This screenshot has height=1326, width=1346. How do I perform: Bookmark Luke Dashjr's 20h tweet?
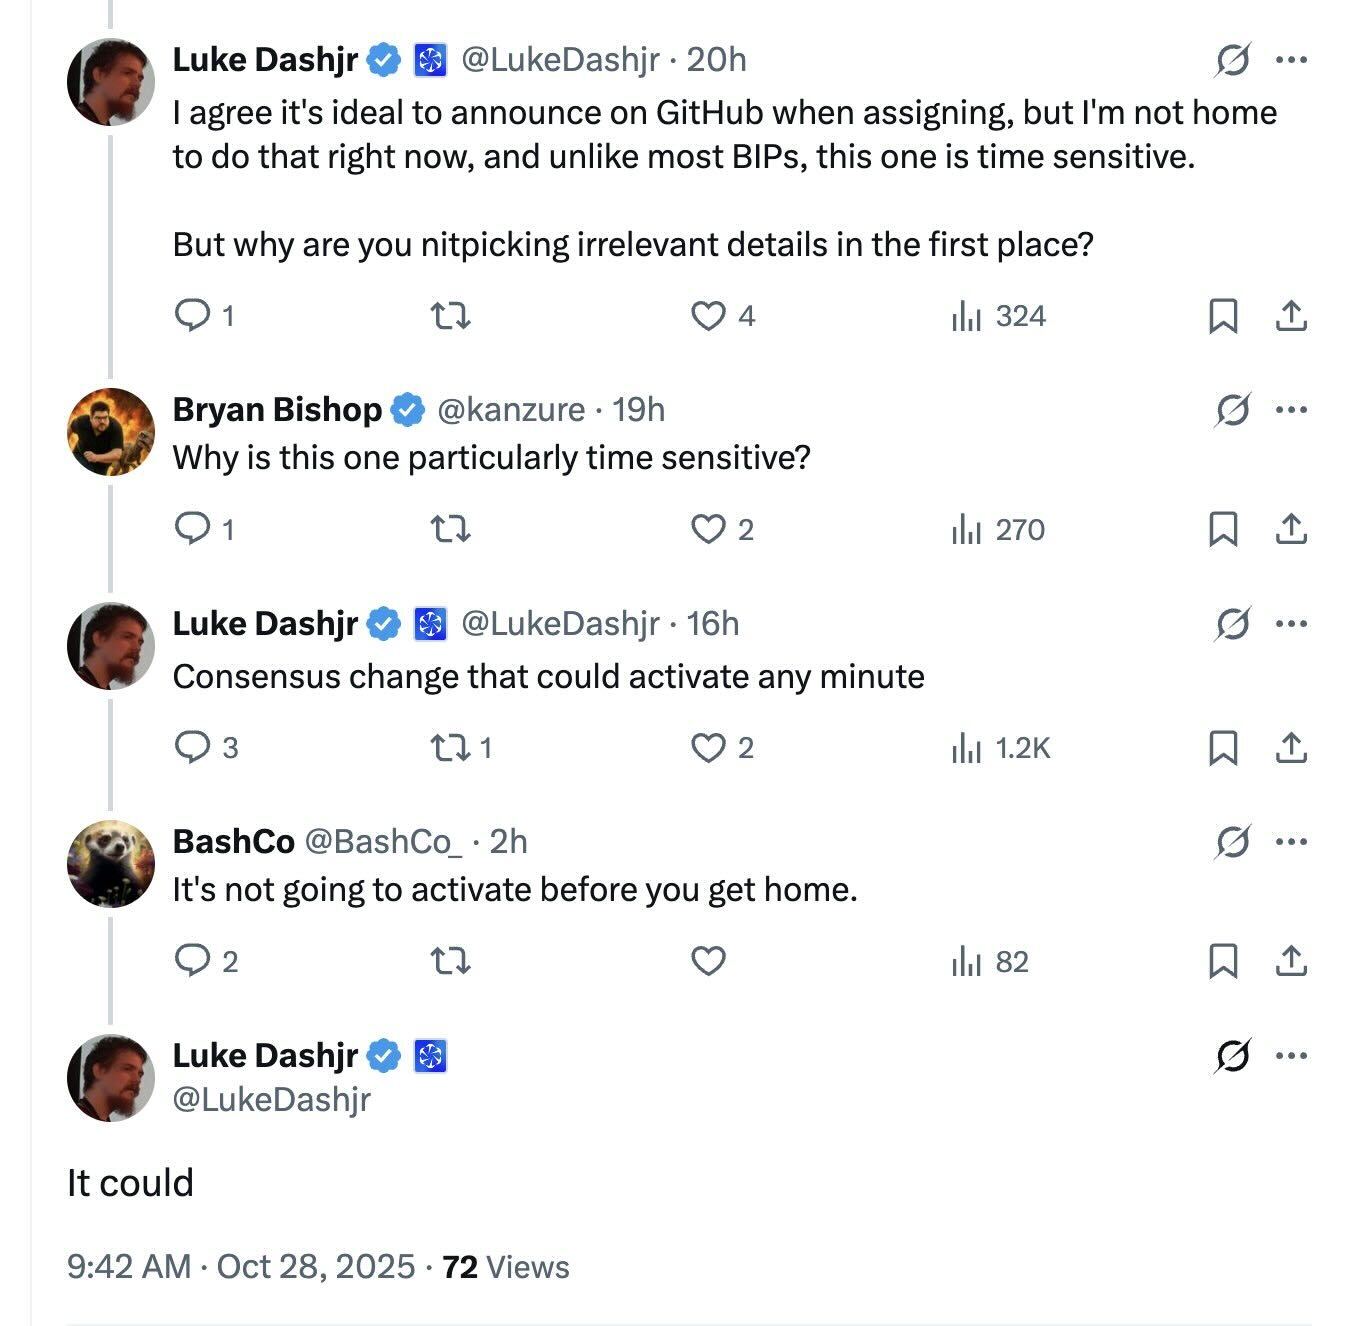[x=1223, y=316]
